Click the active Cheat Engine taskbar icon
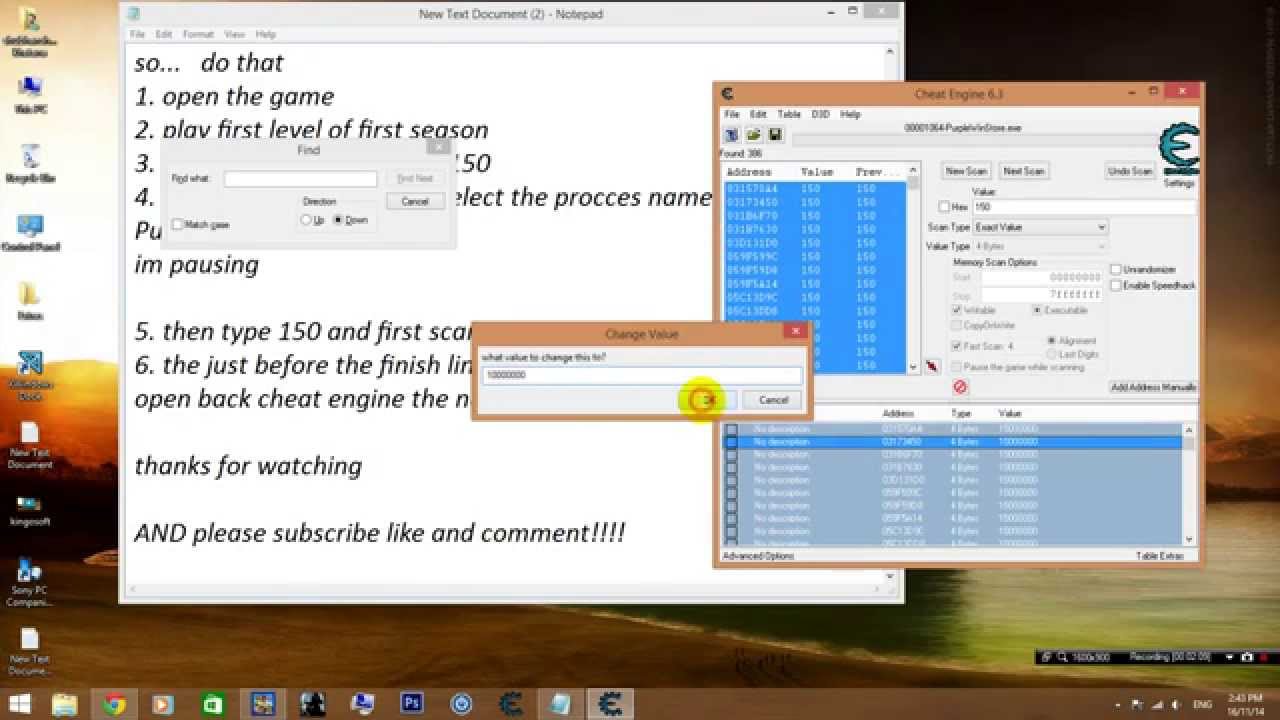The height and width of the screenshot is (720, 1280). pos(609,704)
